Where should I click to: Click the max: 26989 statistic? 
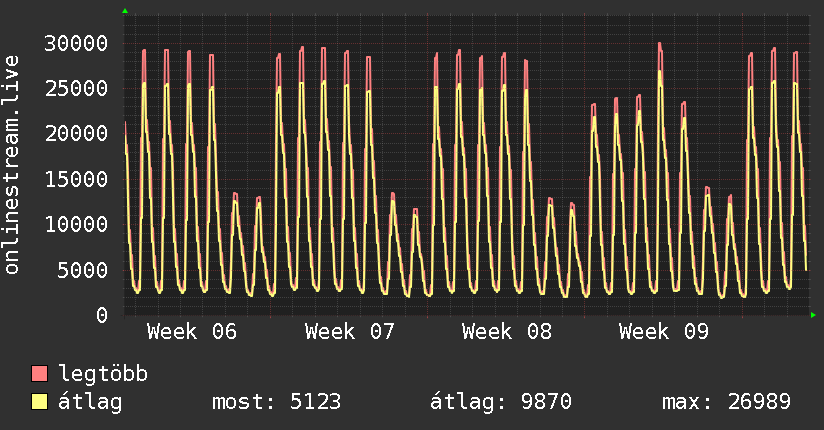(726, 403)
